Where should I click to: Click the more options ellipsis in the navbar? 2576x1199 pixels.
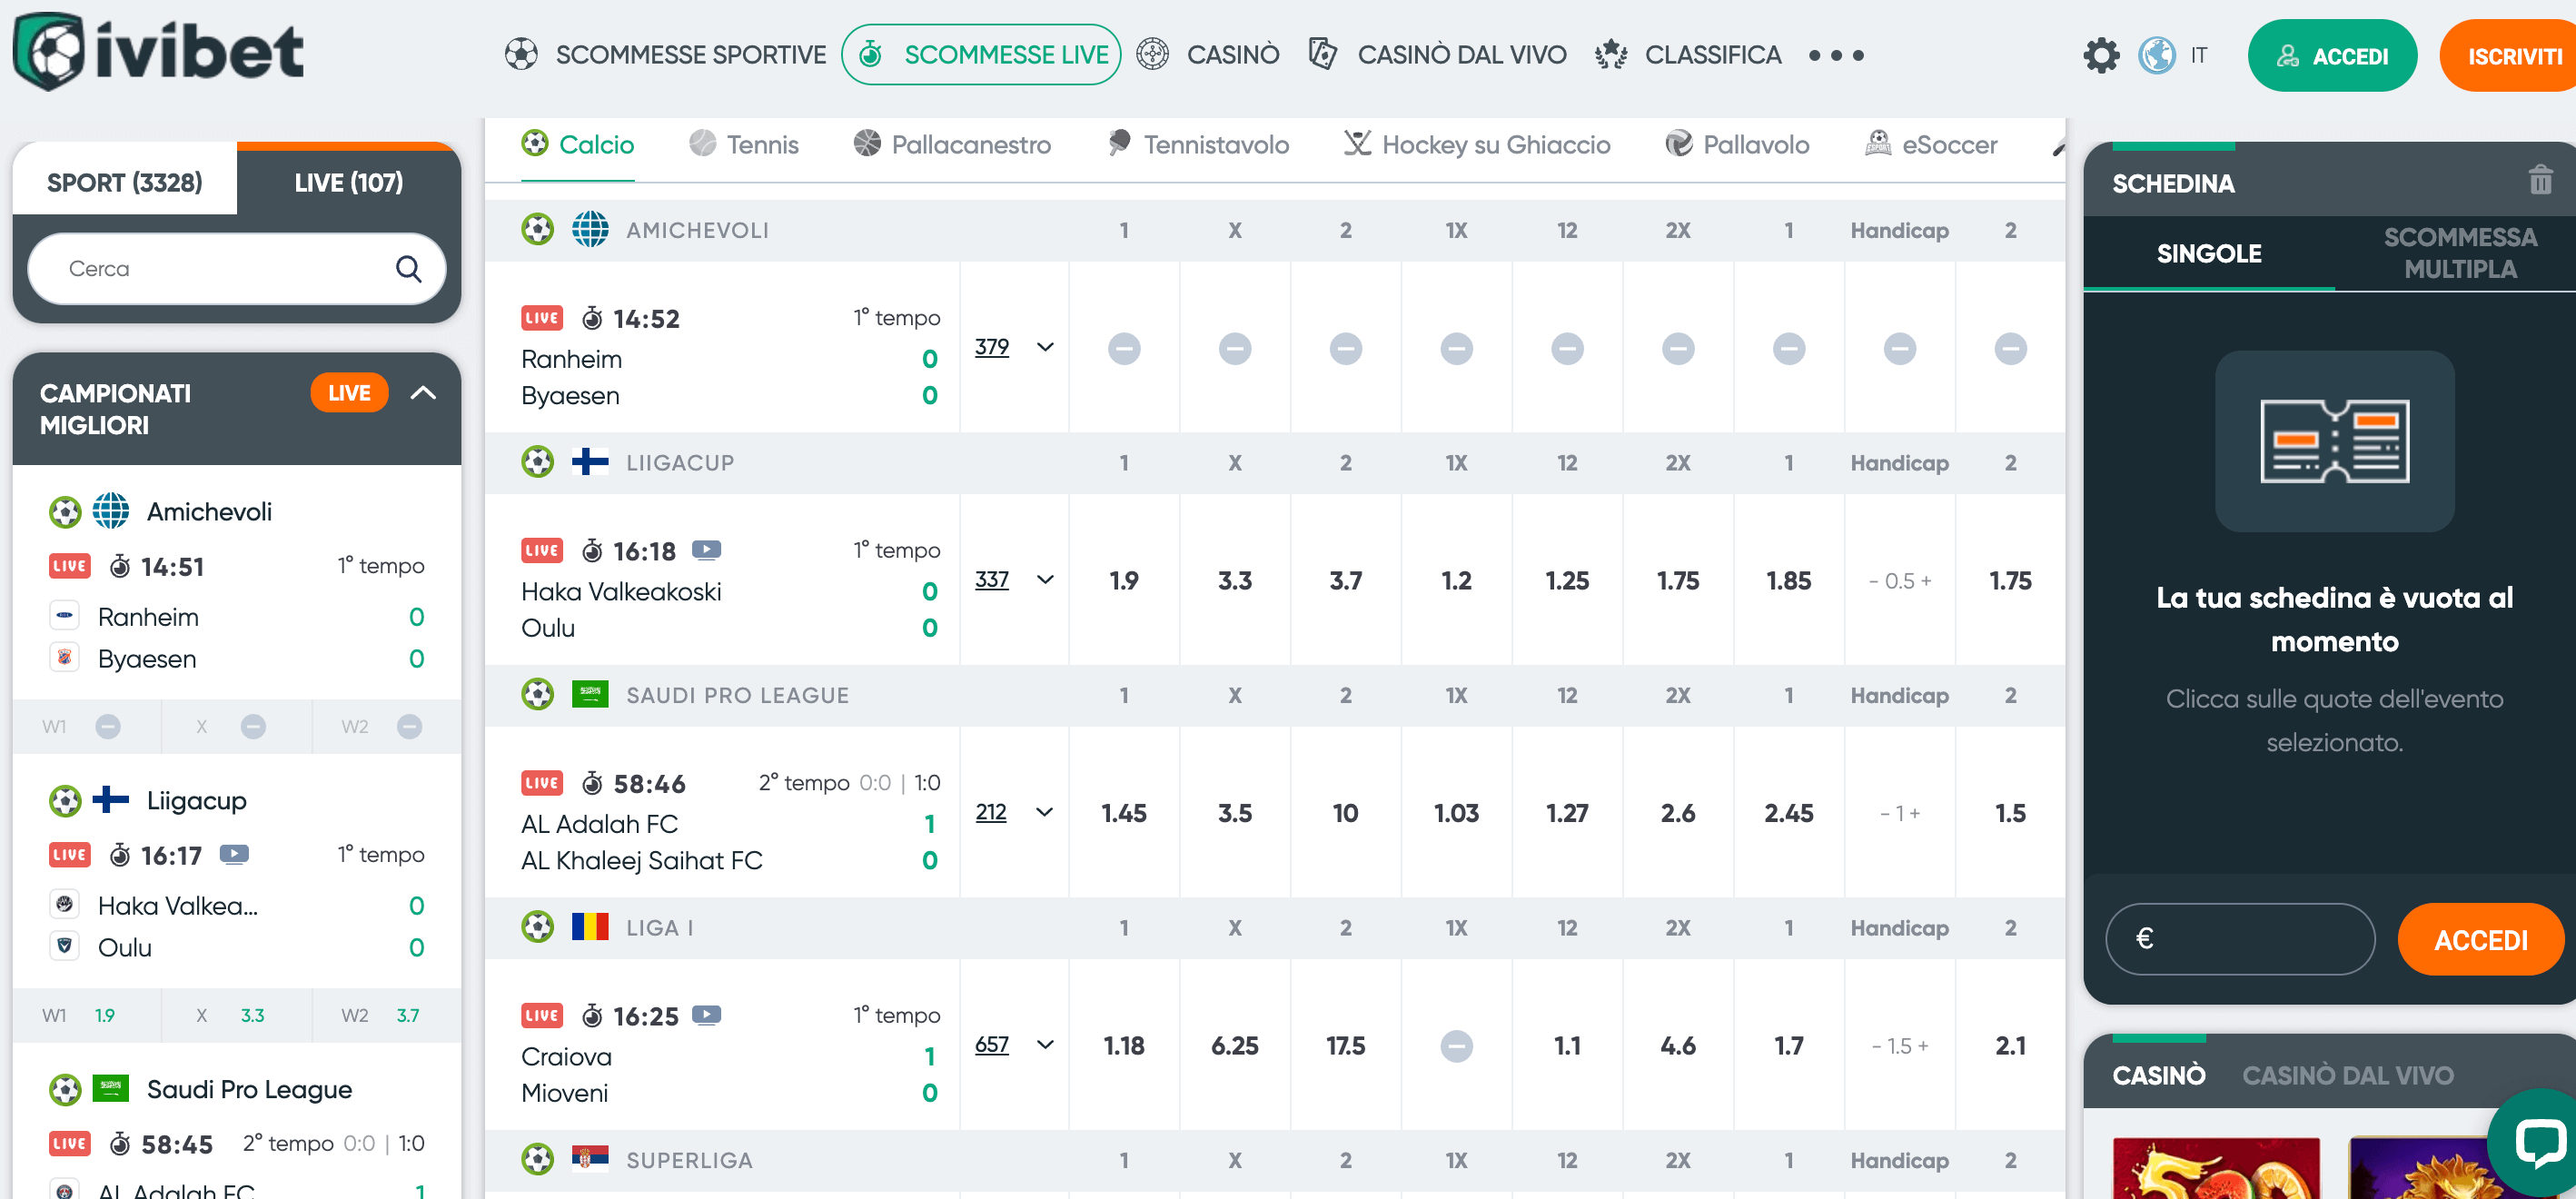(1837, 56)
